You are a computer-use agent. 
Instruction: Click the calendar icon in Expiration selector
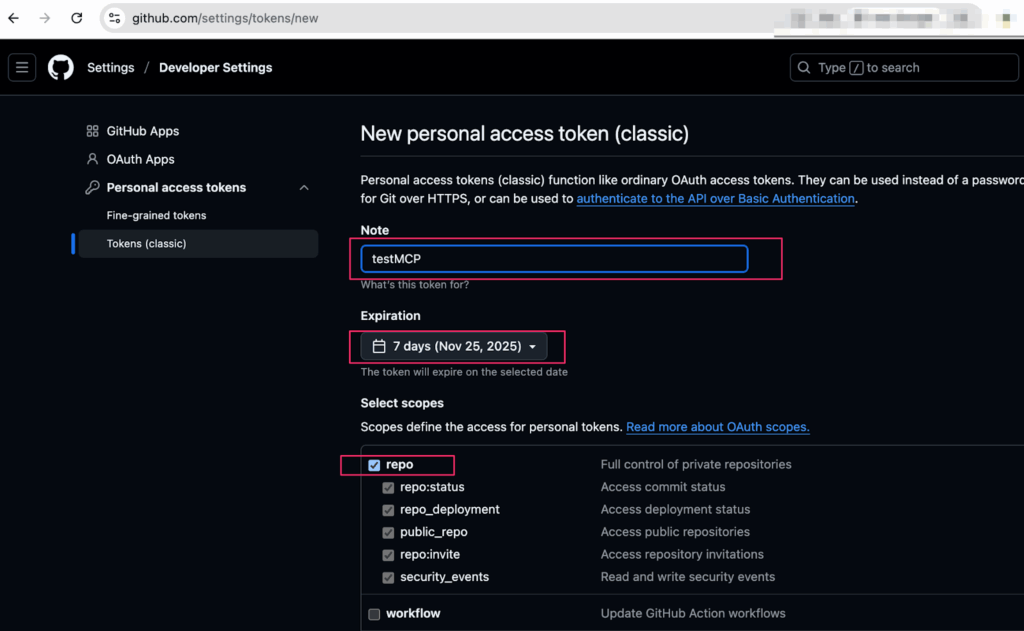click(x=378, y=346)
